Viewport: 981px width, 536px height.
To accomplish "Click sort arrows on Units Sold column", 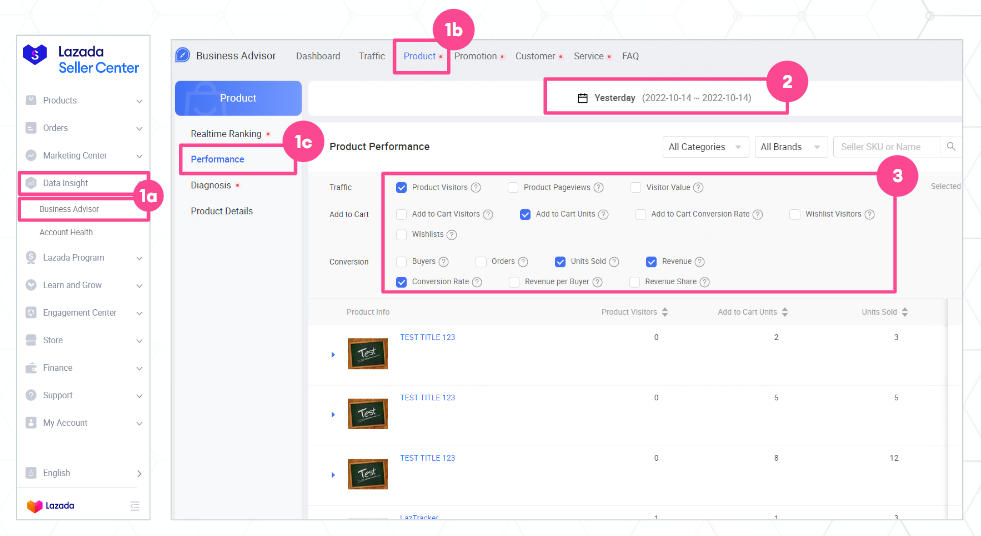I will (905, 312).
